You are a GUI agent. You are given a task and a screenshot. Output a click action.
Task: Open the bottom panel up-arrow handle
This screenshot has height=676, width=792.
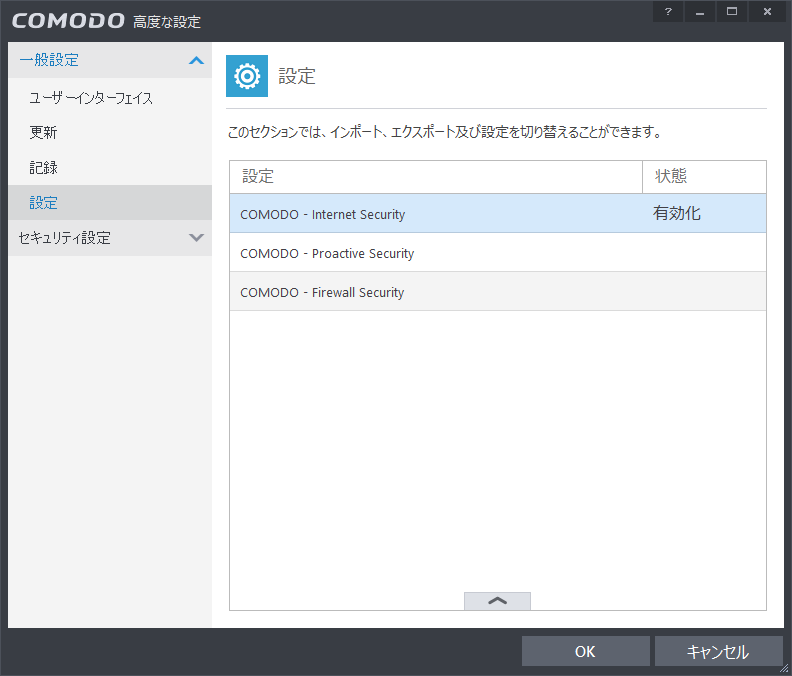click(x=497, y=601)
